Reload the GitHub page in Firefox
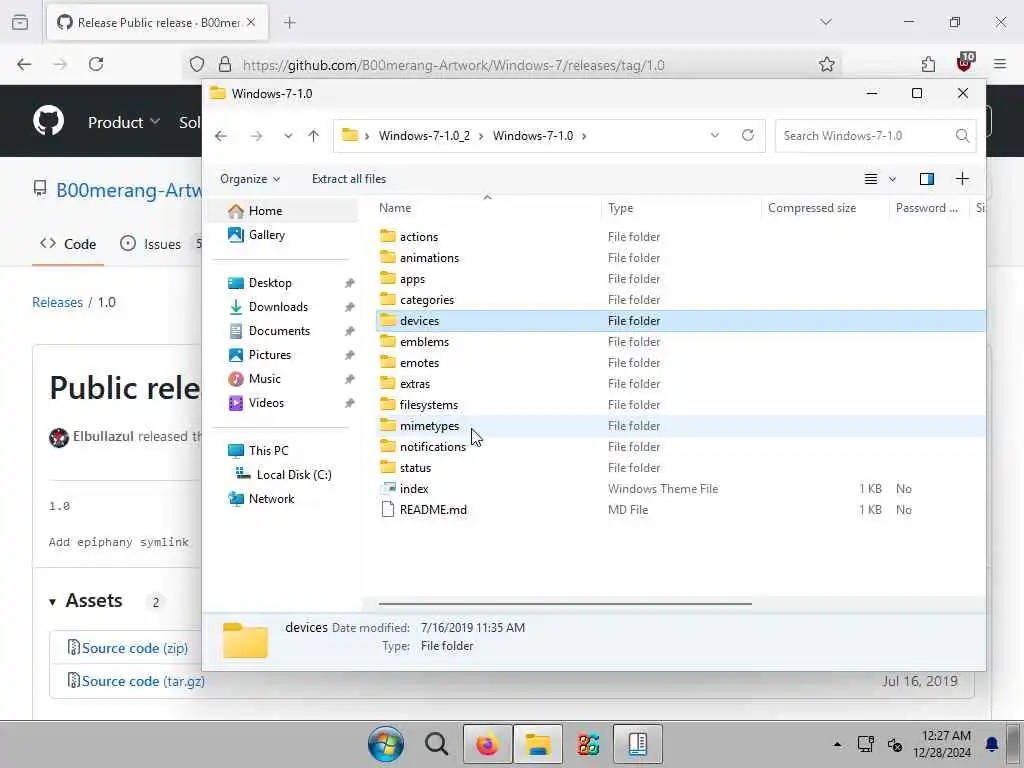This screenshot has height=768, width=1024. click(x=96, y=64)
